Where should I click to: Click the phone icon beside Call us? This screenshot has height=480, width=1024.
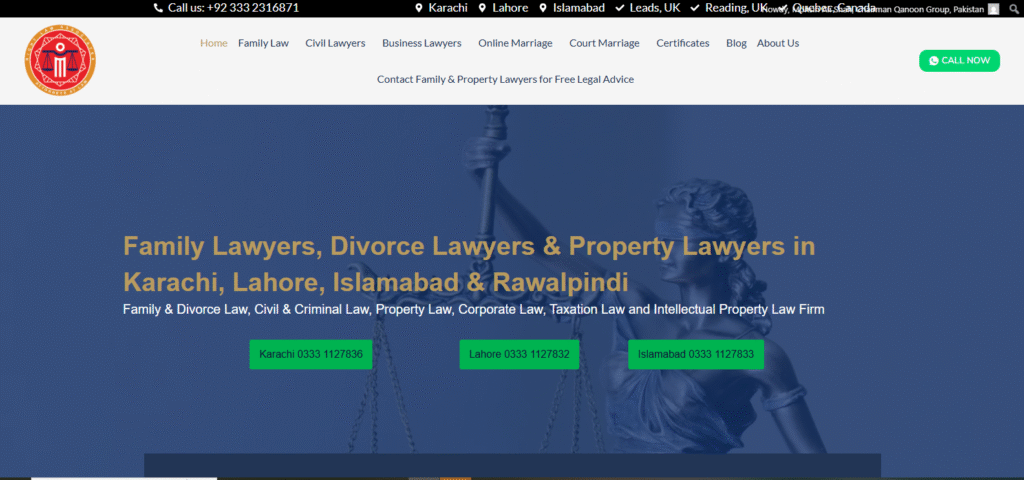coord(159,8)
